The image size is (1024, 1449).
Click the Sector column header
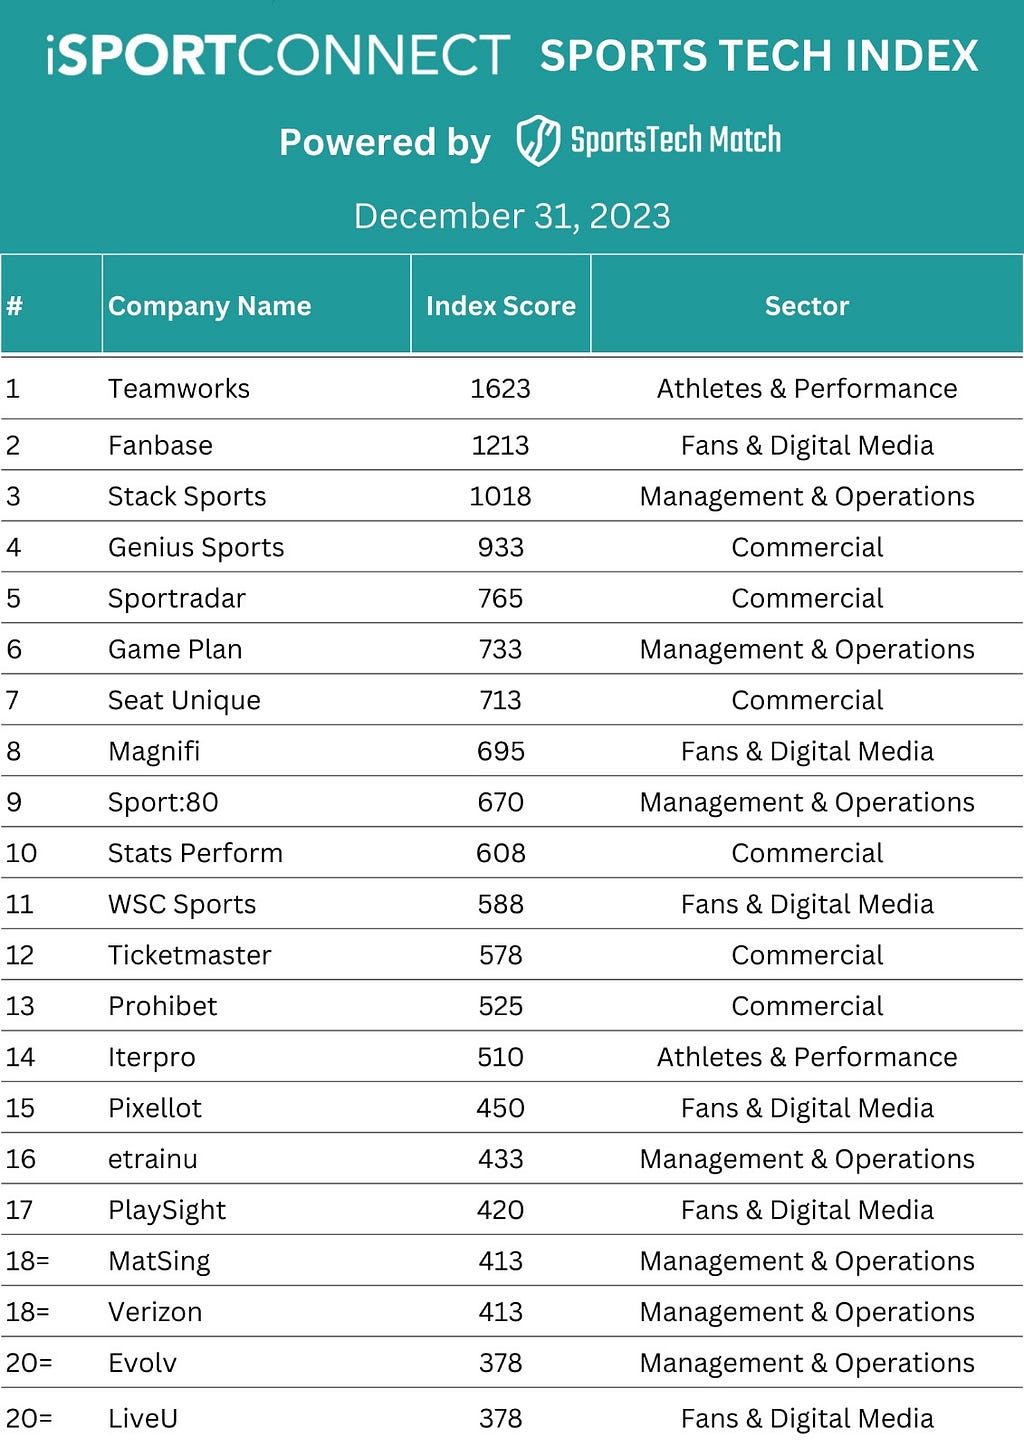[807, 306]
